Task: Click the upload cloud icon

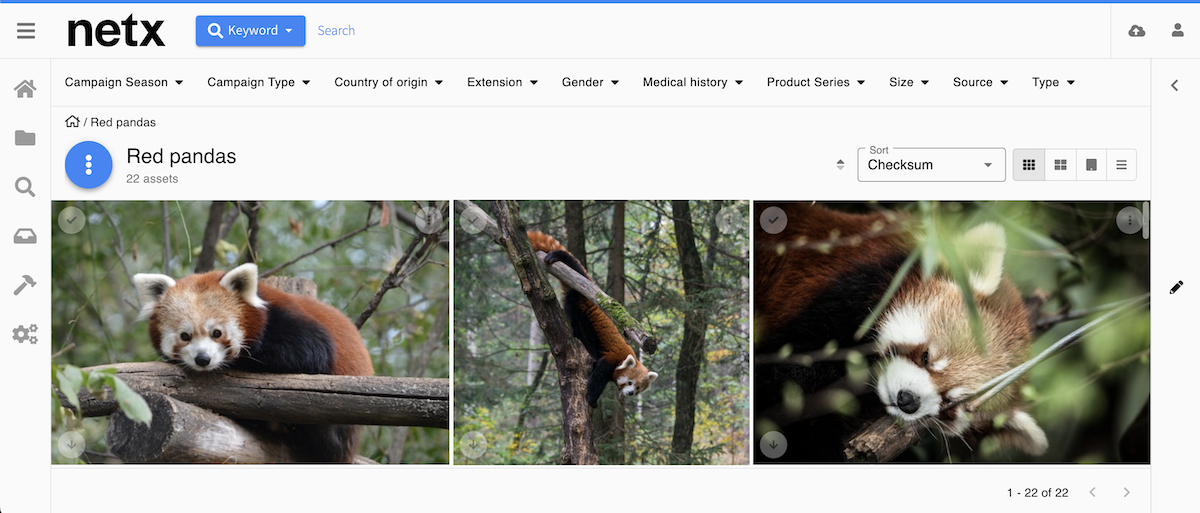Action: 1137,31
